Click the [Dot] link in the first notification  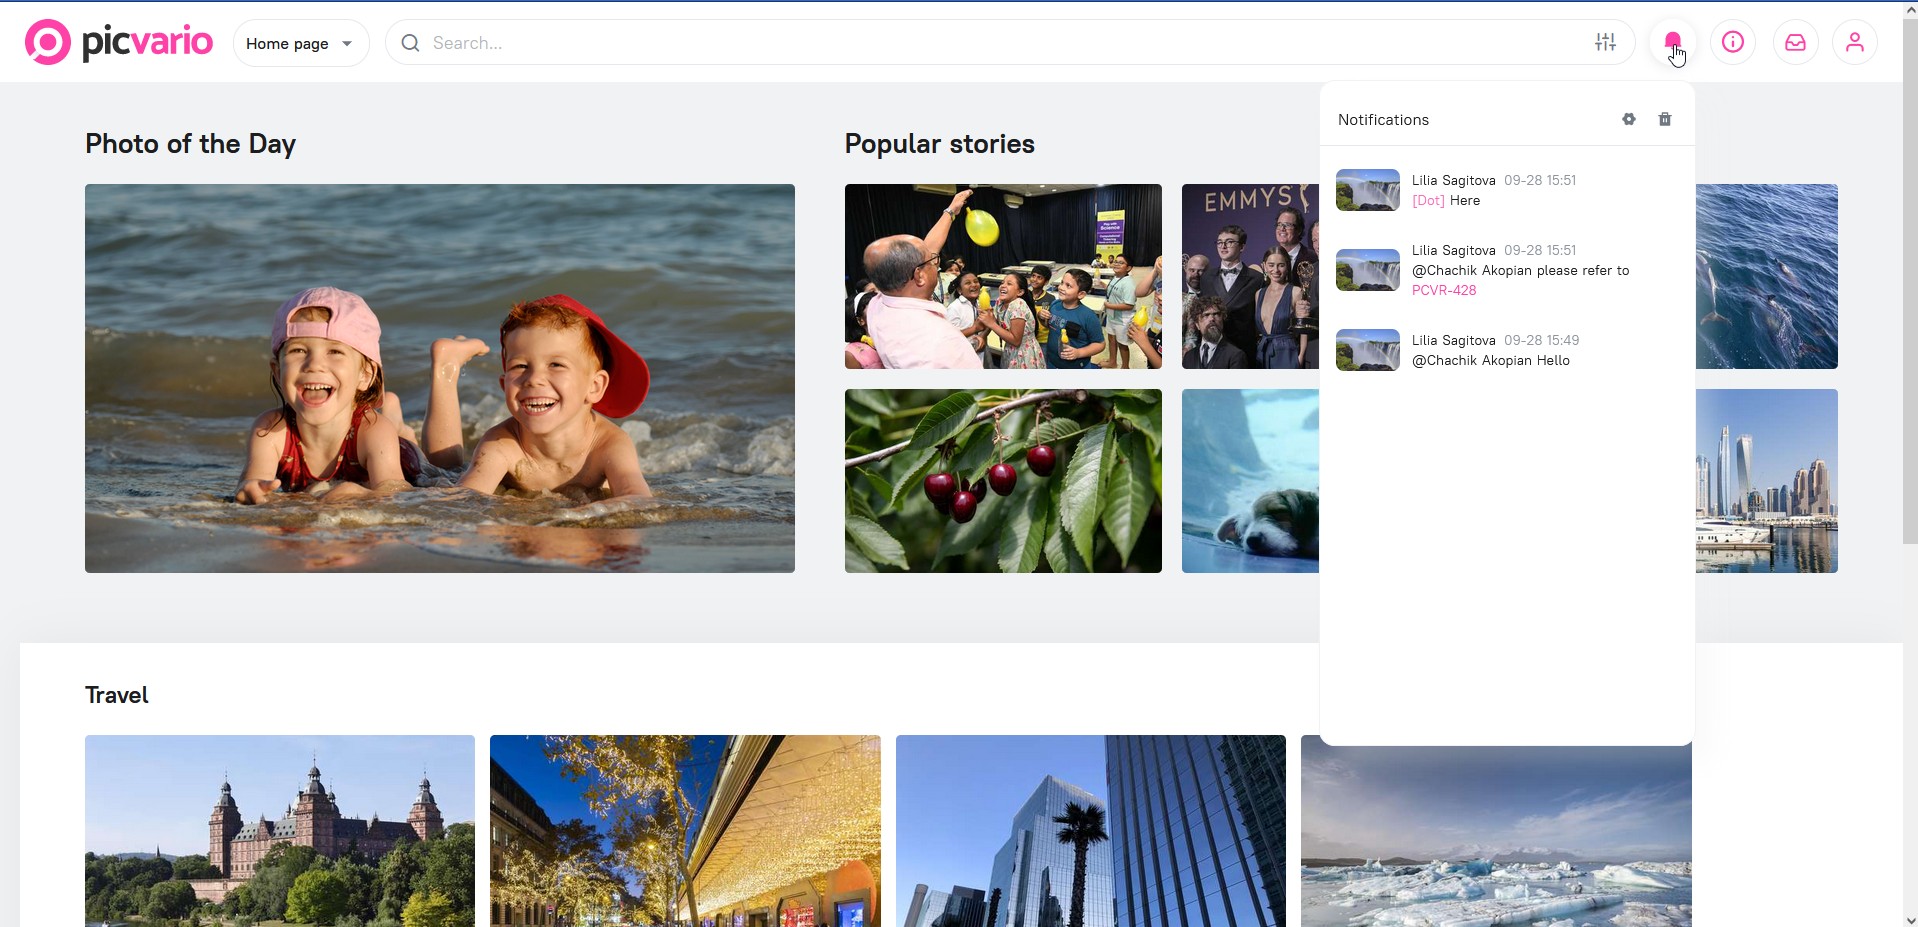click(x=1427, y=200)
